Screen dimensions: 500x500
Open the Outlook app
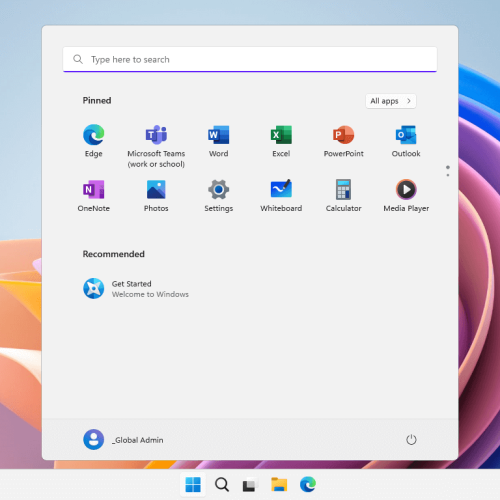click(x=406, y=141)
